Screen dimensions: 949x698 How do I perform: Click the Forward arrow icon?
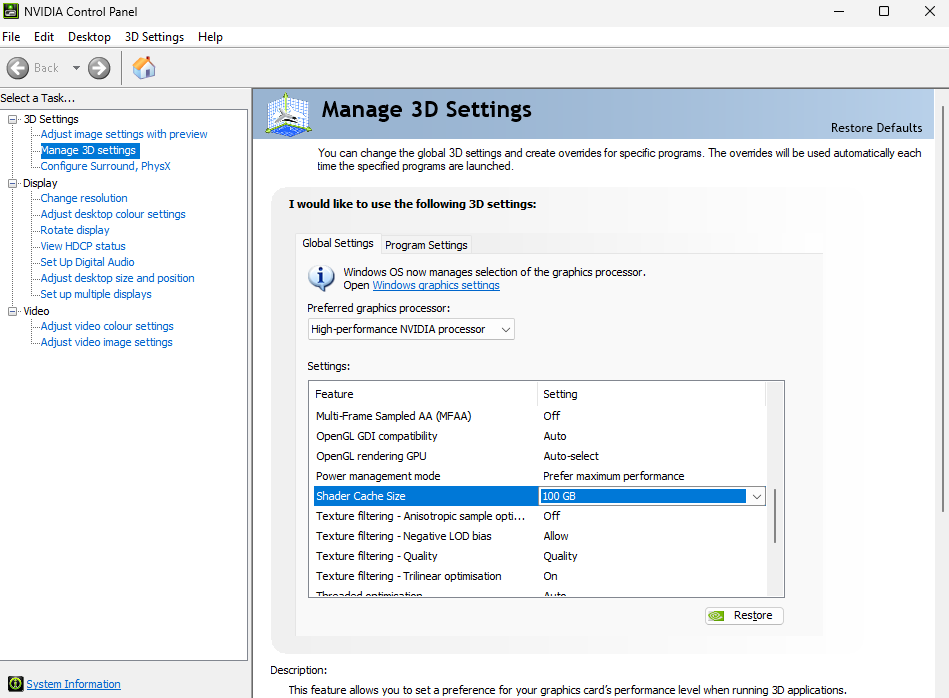coord(99,68)
